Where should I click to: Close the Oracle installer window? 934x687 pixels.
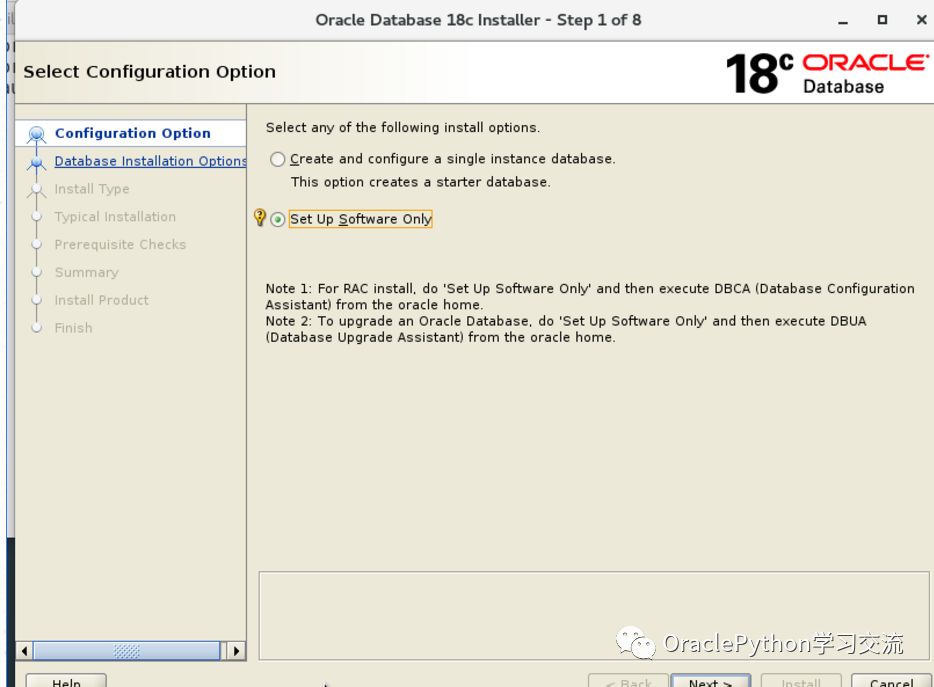[921, 20]
